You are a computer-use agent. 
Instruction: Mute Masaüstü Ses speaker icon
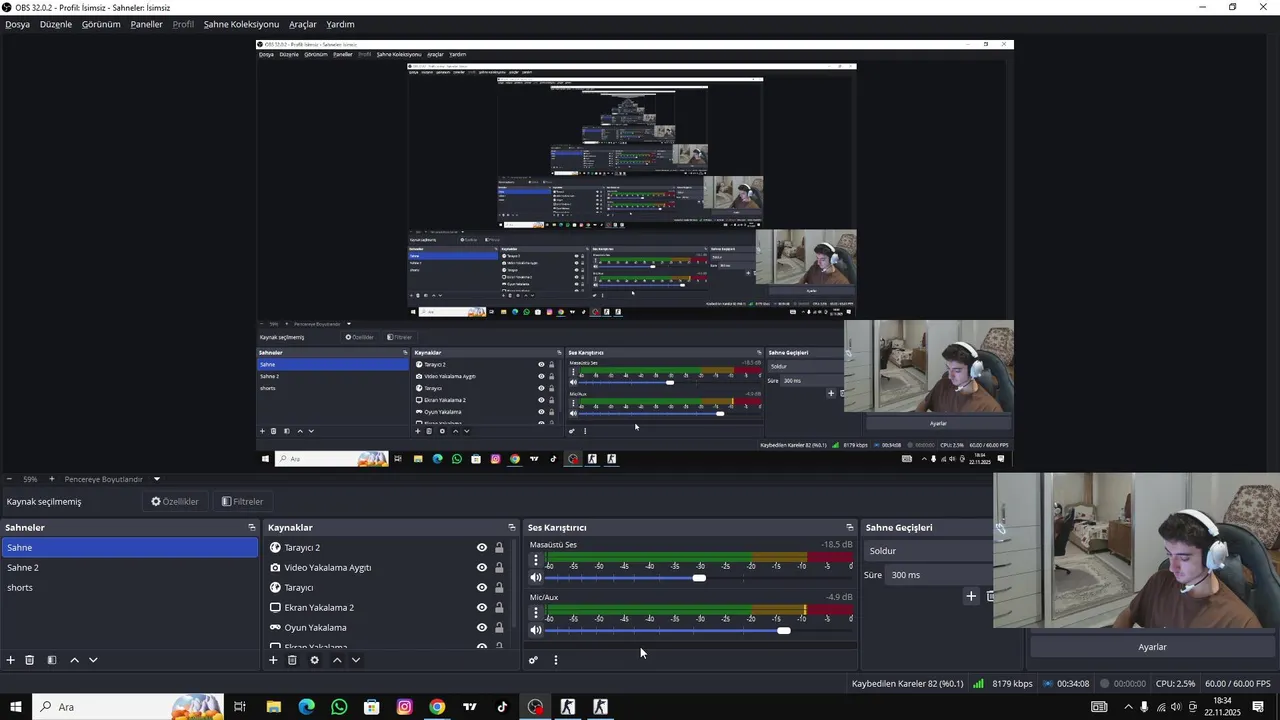[x=536, y=577]
